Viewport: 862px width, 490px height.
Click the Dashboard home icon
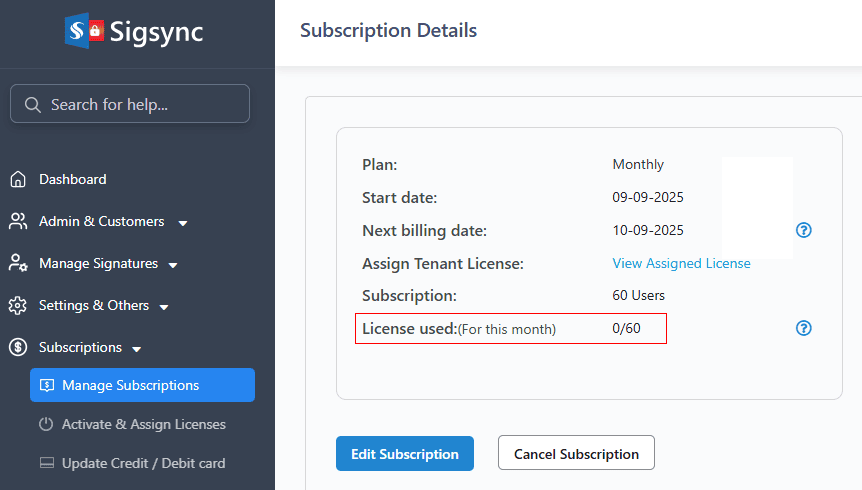click(18, 180)
